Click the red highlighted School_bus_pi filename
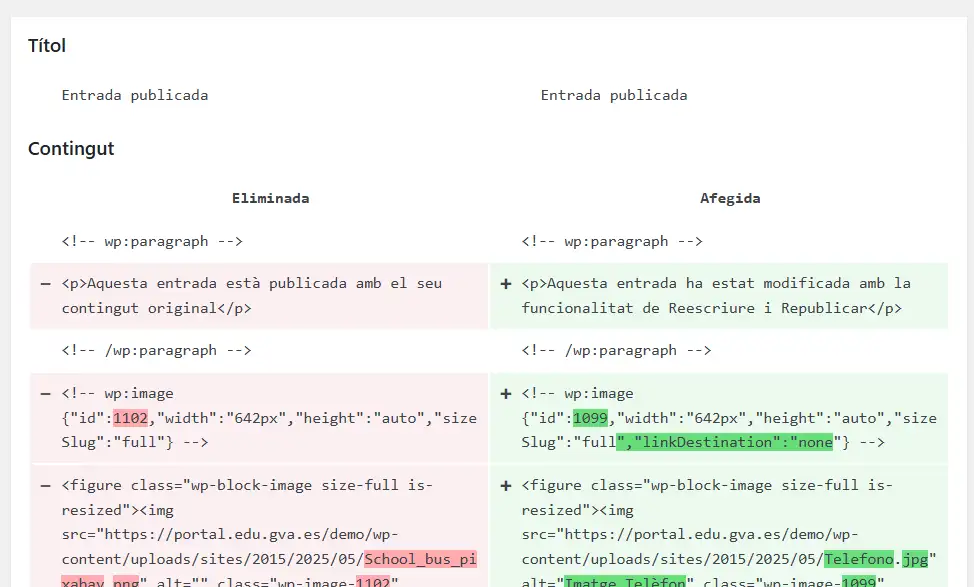The image size is (974, 587). [421, 559]
